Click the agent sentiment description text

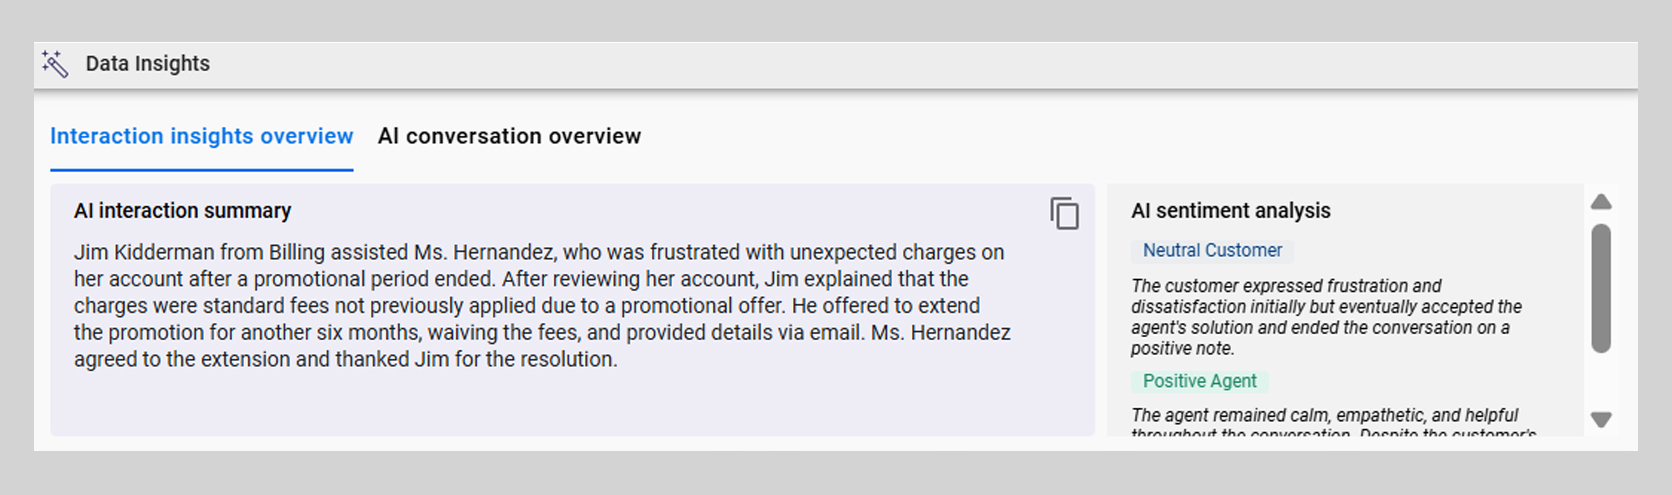[1334, 423]
